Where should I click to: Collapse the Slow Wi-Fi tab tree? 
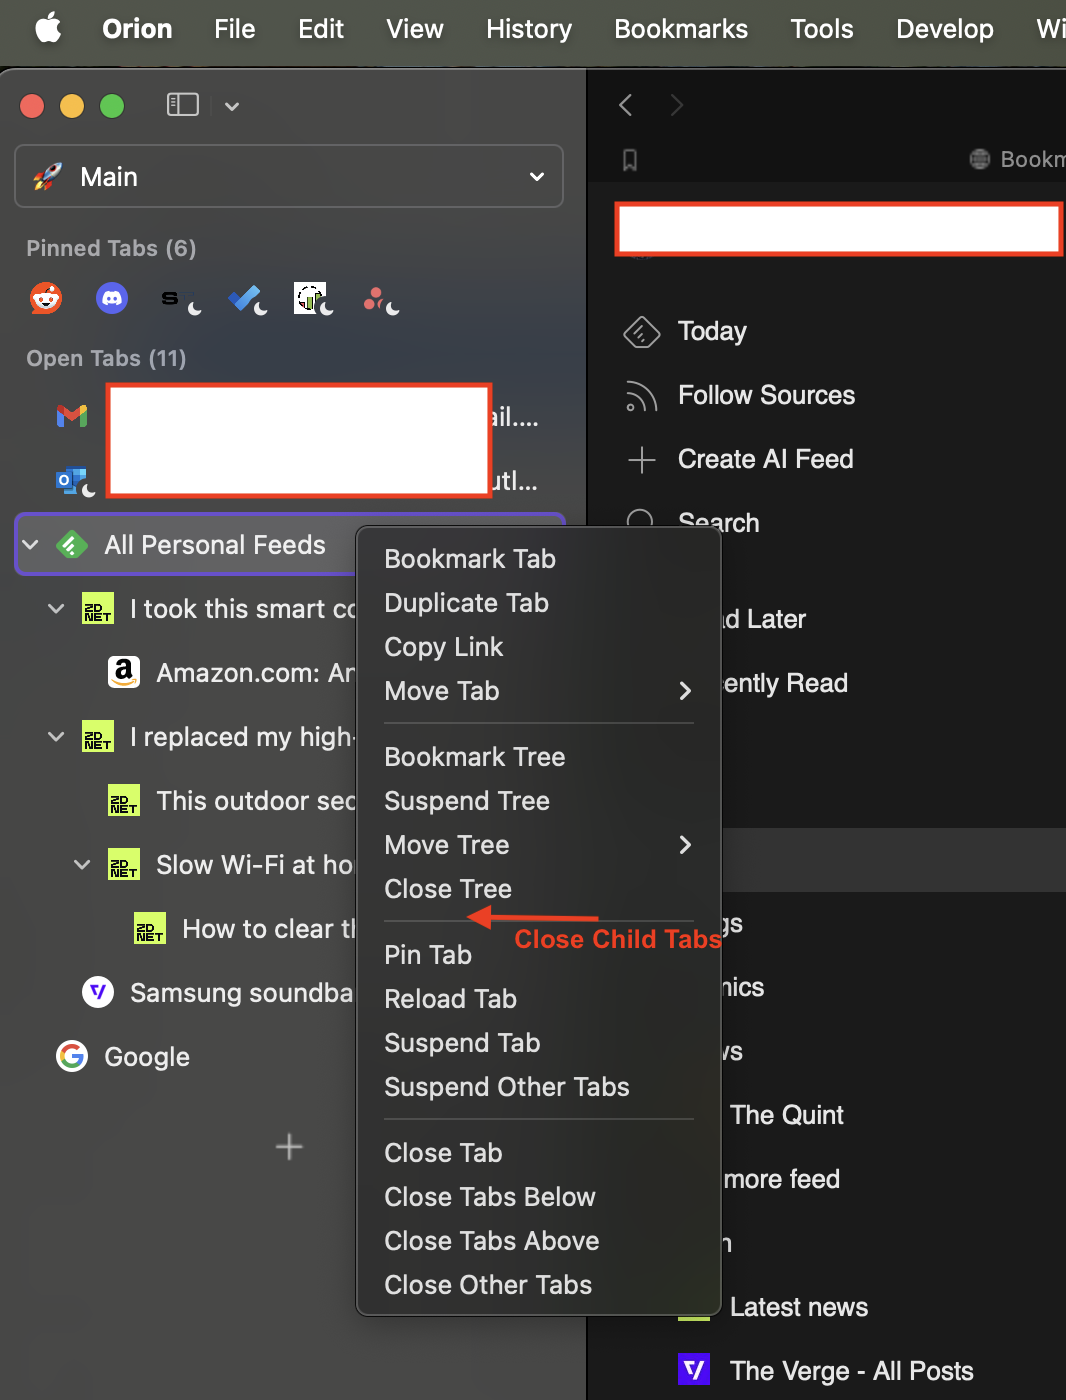coord(83,865)
